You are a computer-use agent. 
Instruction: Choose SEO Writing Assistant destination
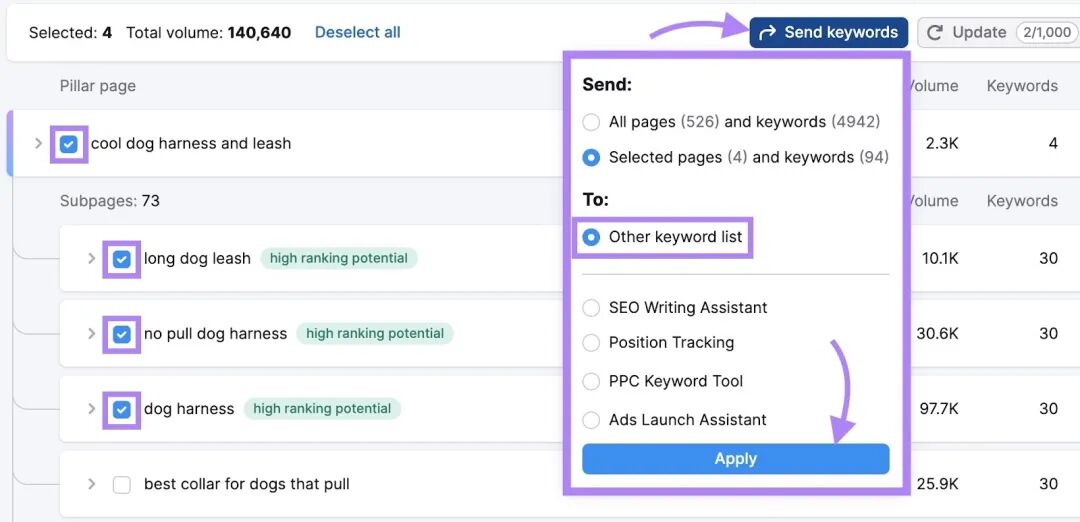pos(591,308)
